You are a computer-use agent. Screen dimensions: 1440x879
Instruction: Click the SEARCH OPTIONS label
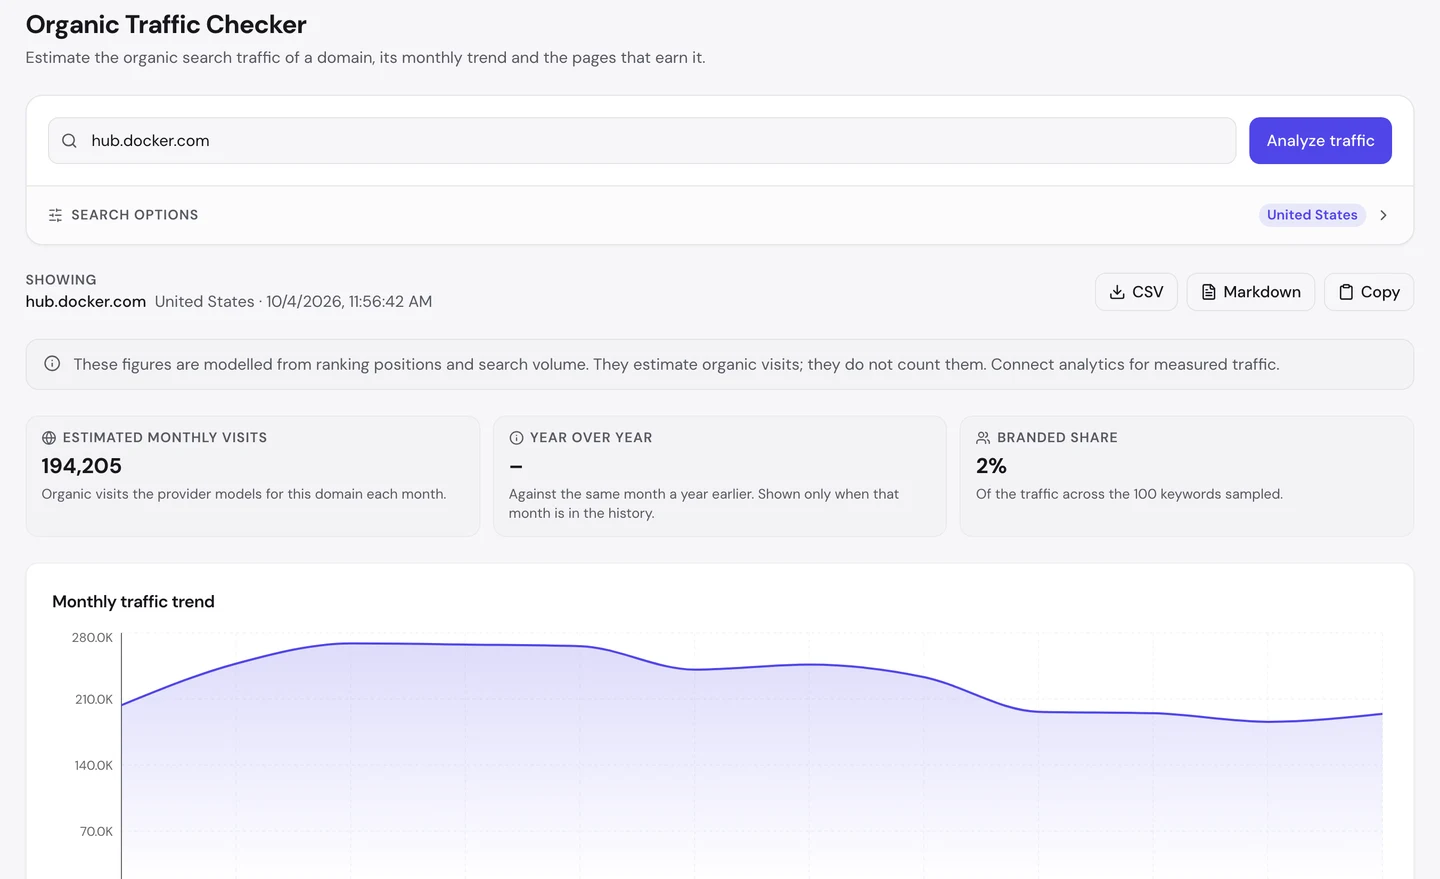tap(135, 215)
